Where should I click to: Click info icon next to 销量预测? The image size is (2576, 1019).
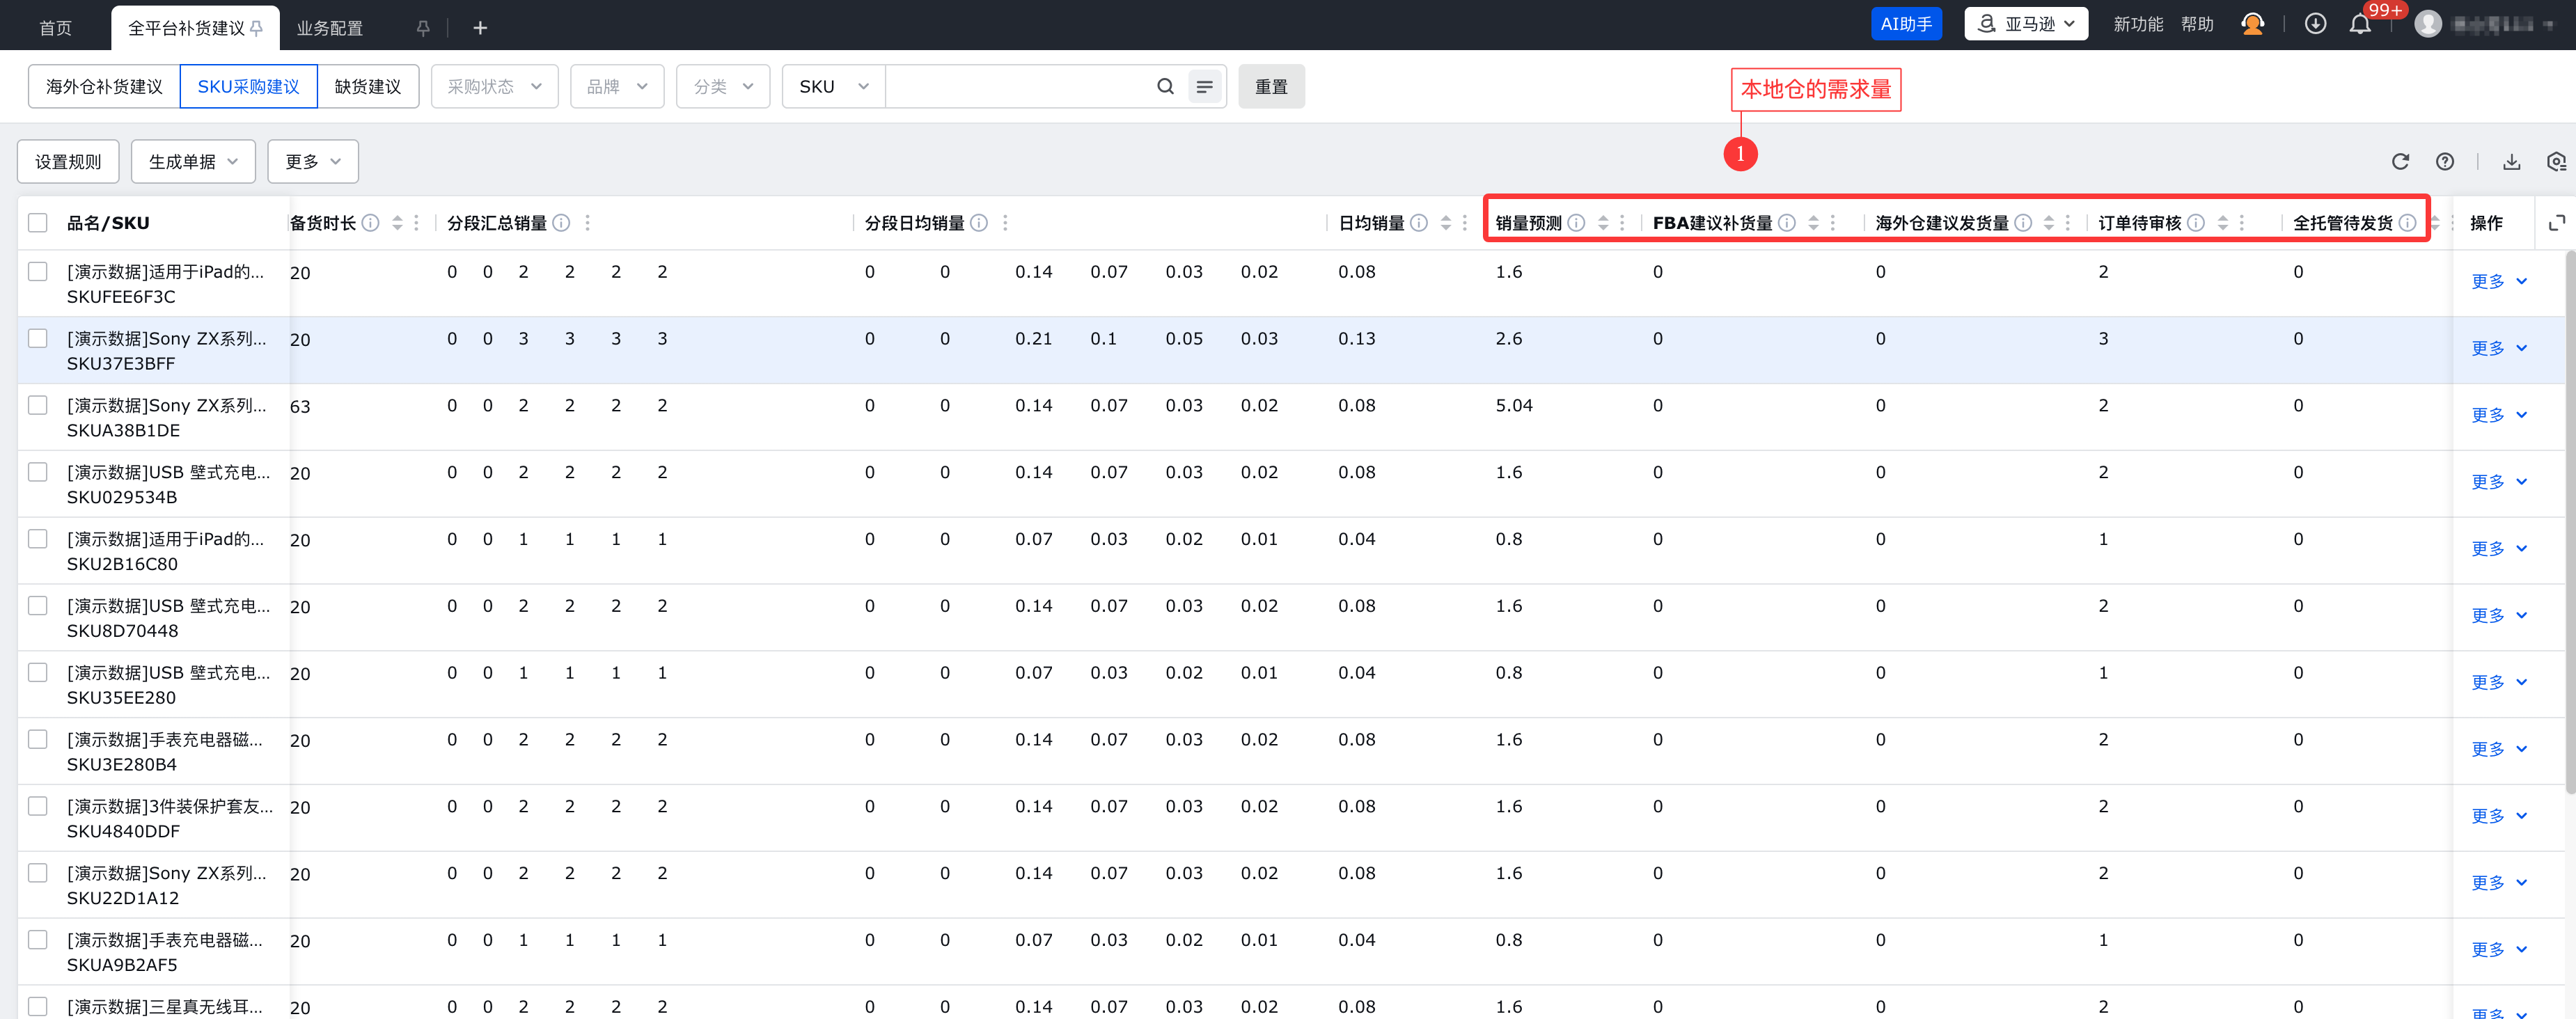coord(1576,223)
